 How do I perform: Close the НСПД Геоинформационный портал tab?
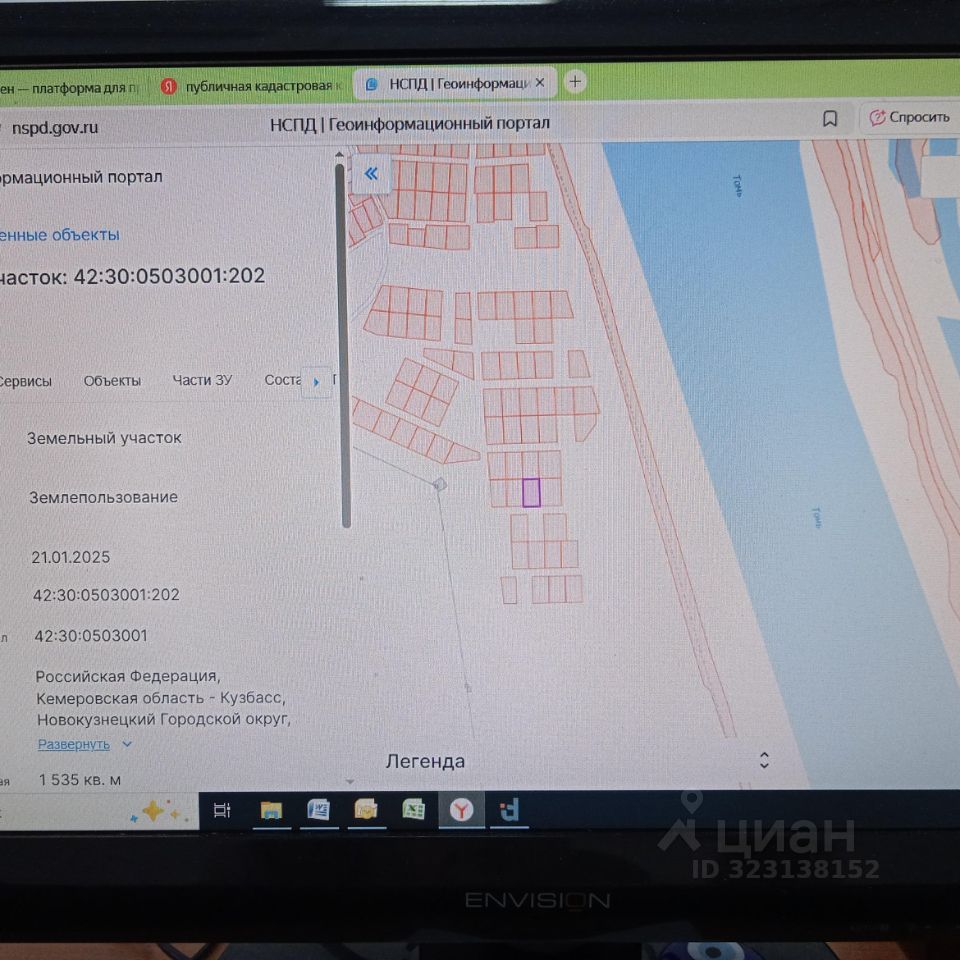pyautogui.click(x=539, y=83)
